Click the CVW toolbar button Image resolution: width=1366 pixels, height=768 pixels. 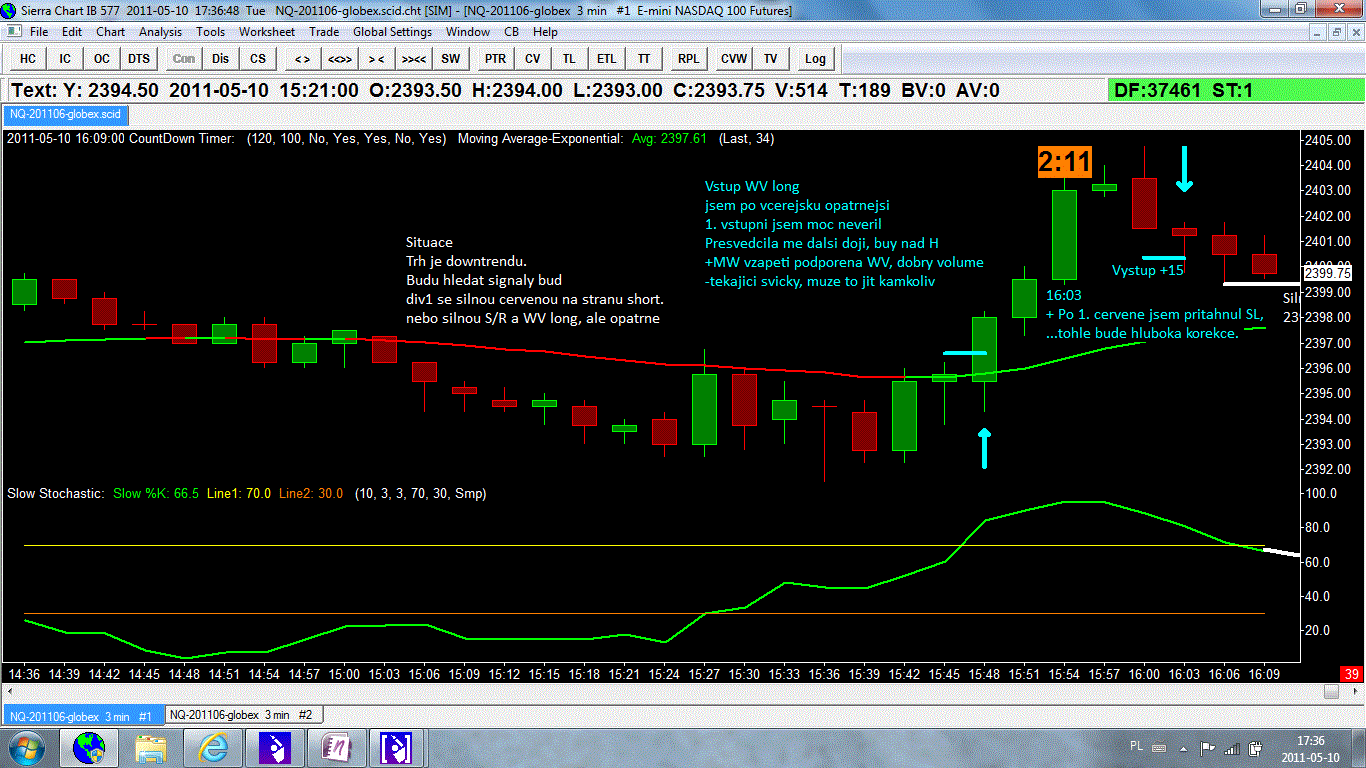733,58
